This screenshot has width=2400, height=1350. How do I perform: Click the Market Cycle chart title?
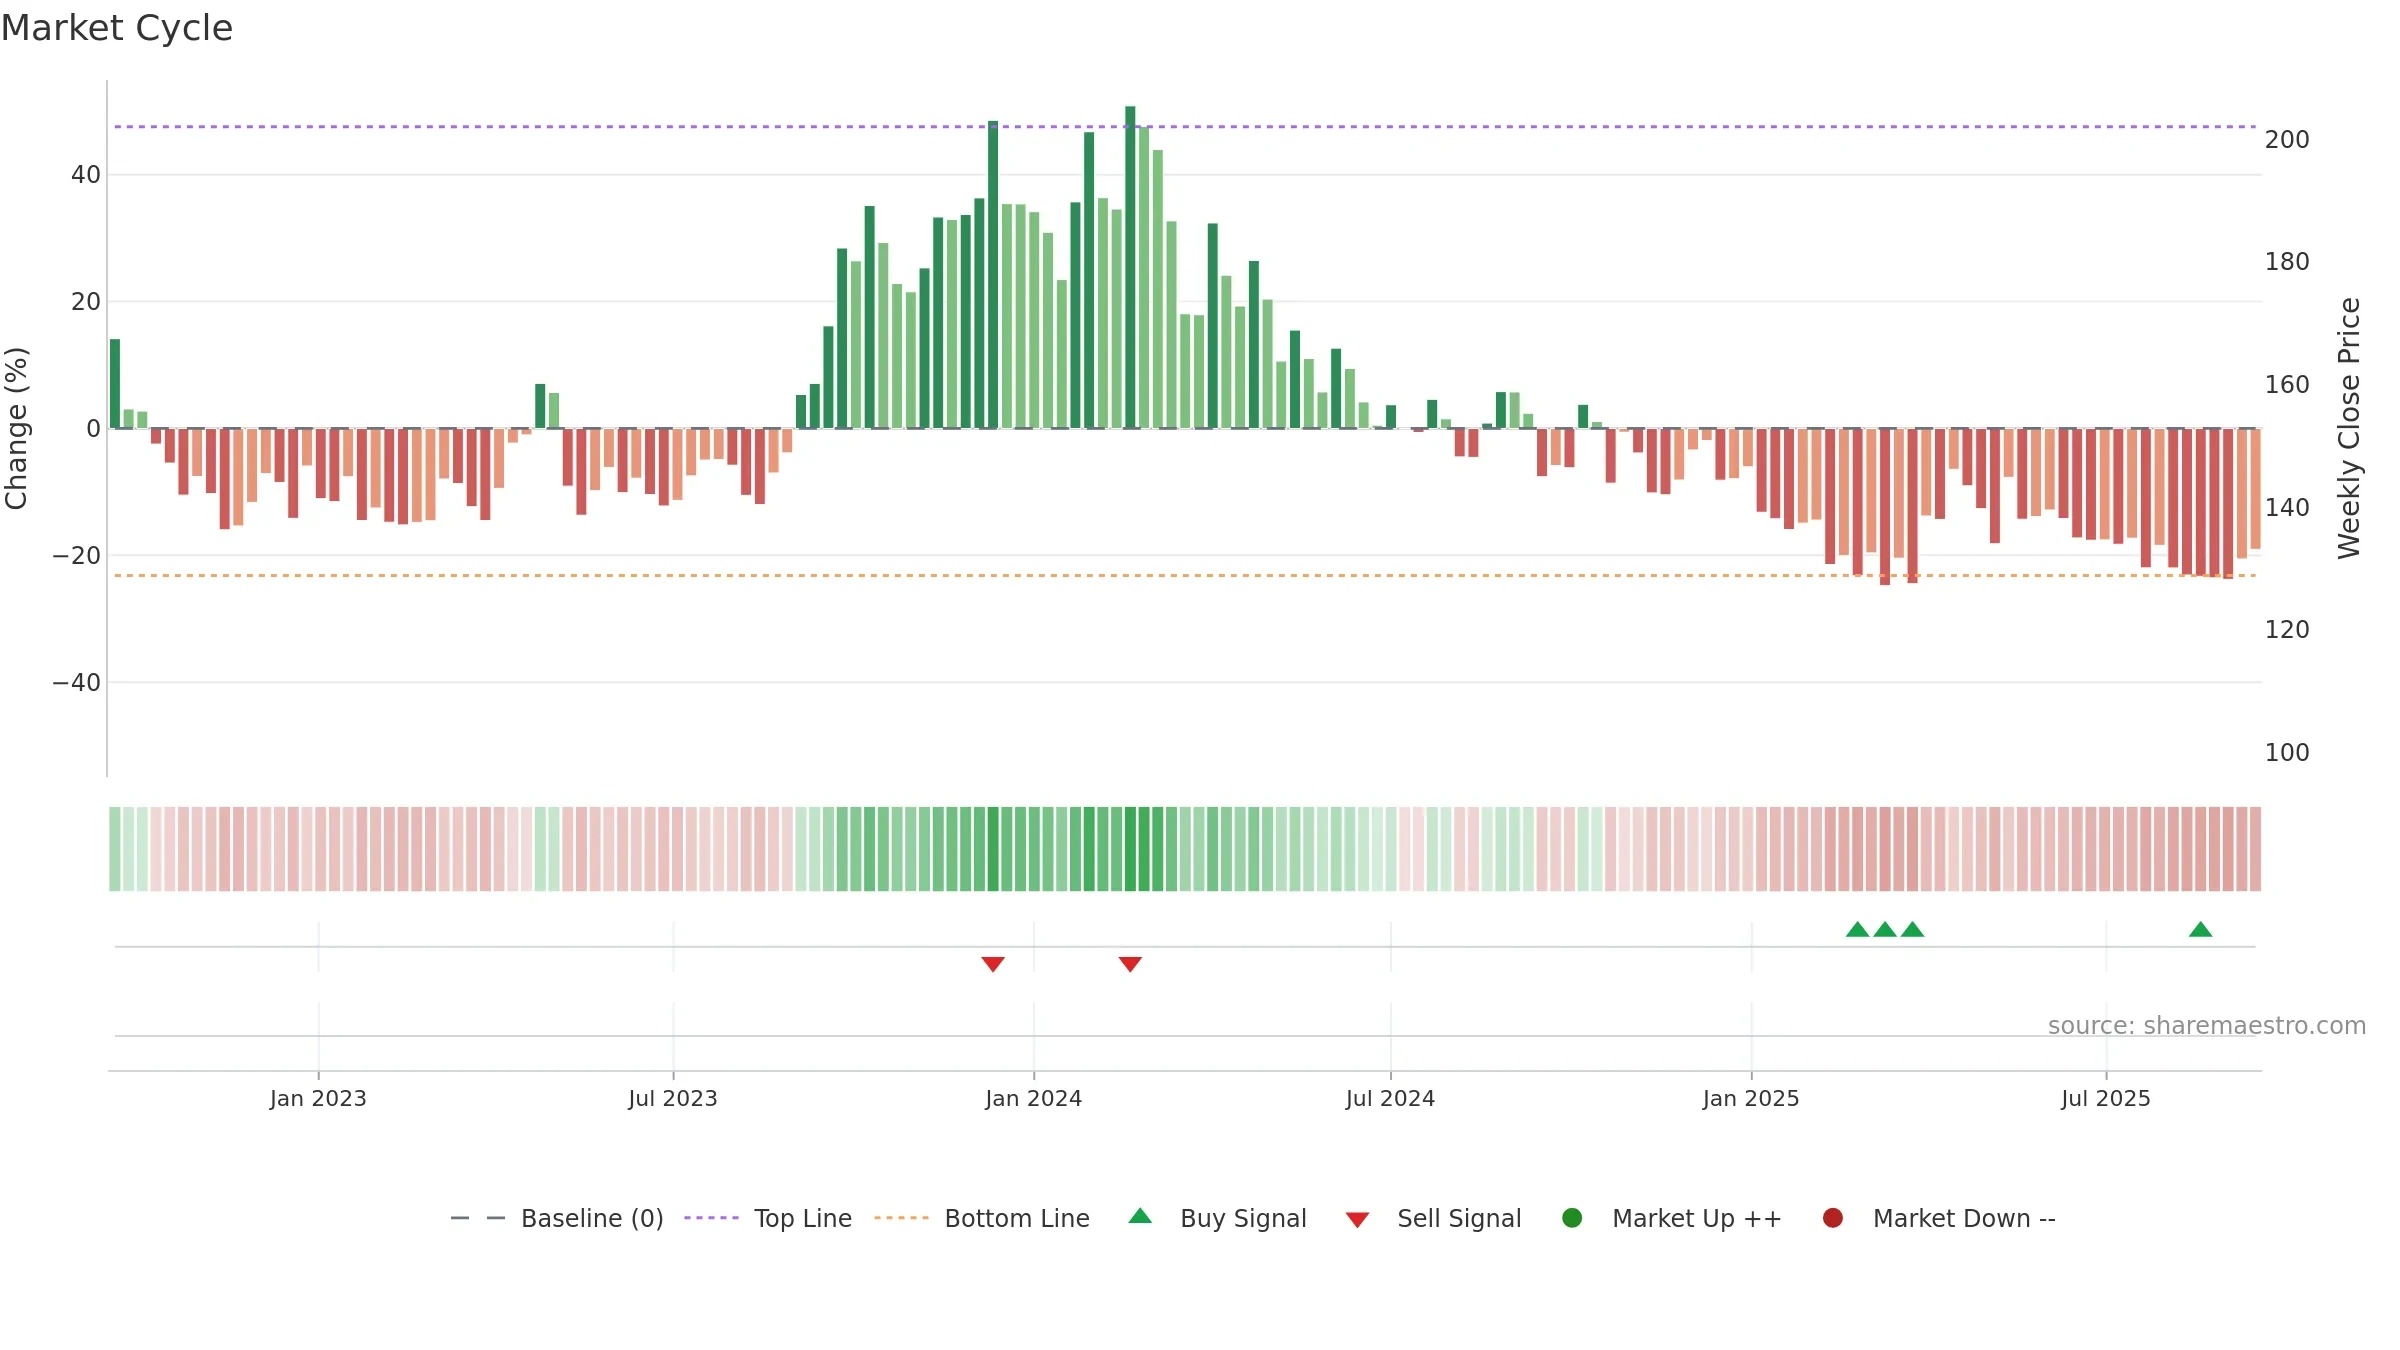117,28
